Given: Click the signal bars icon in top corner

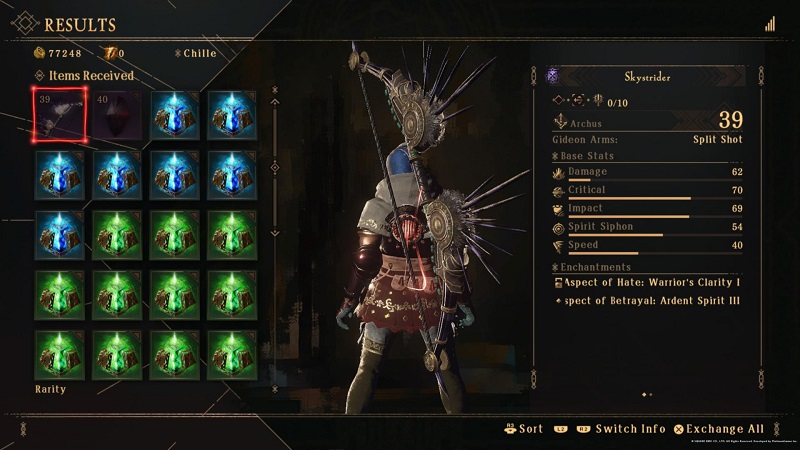Looking at the screenshot, I should [770, 24].
